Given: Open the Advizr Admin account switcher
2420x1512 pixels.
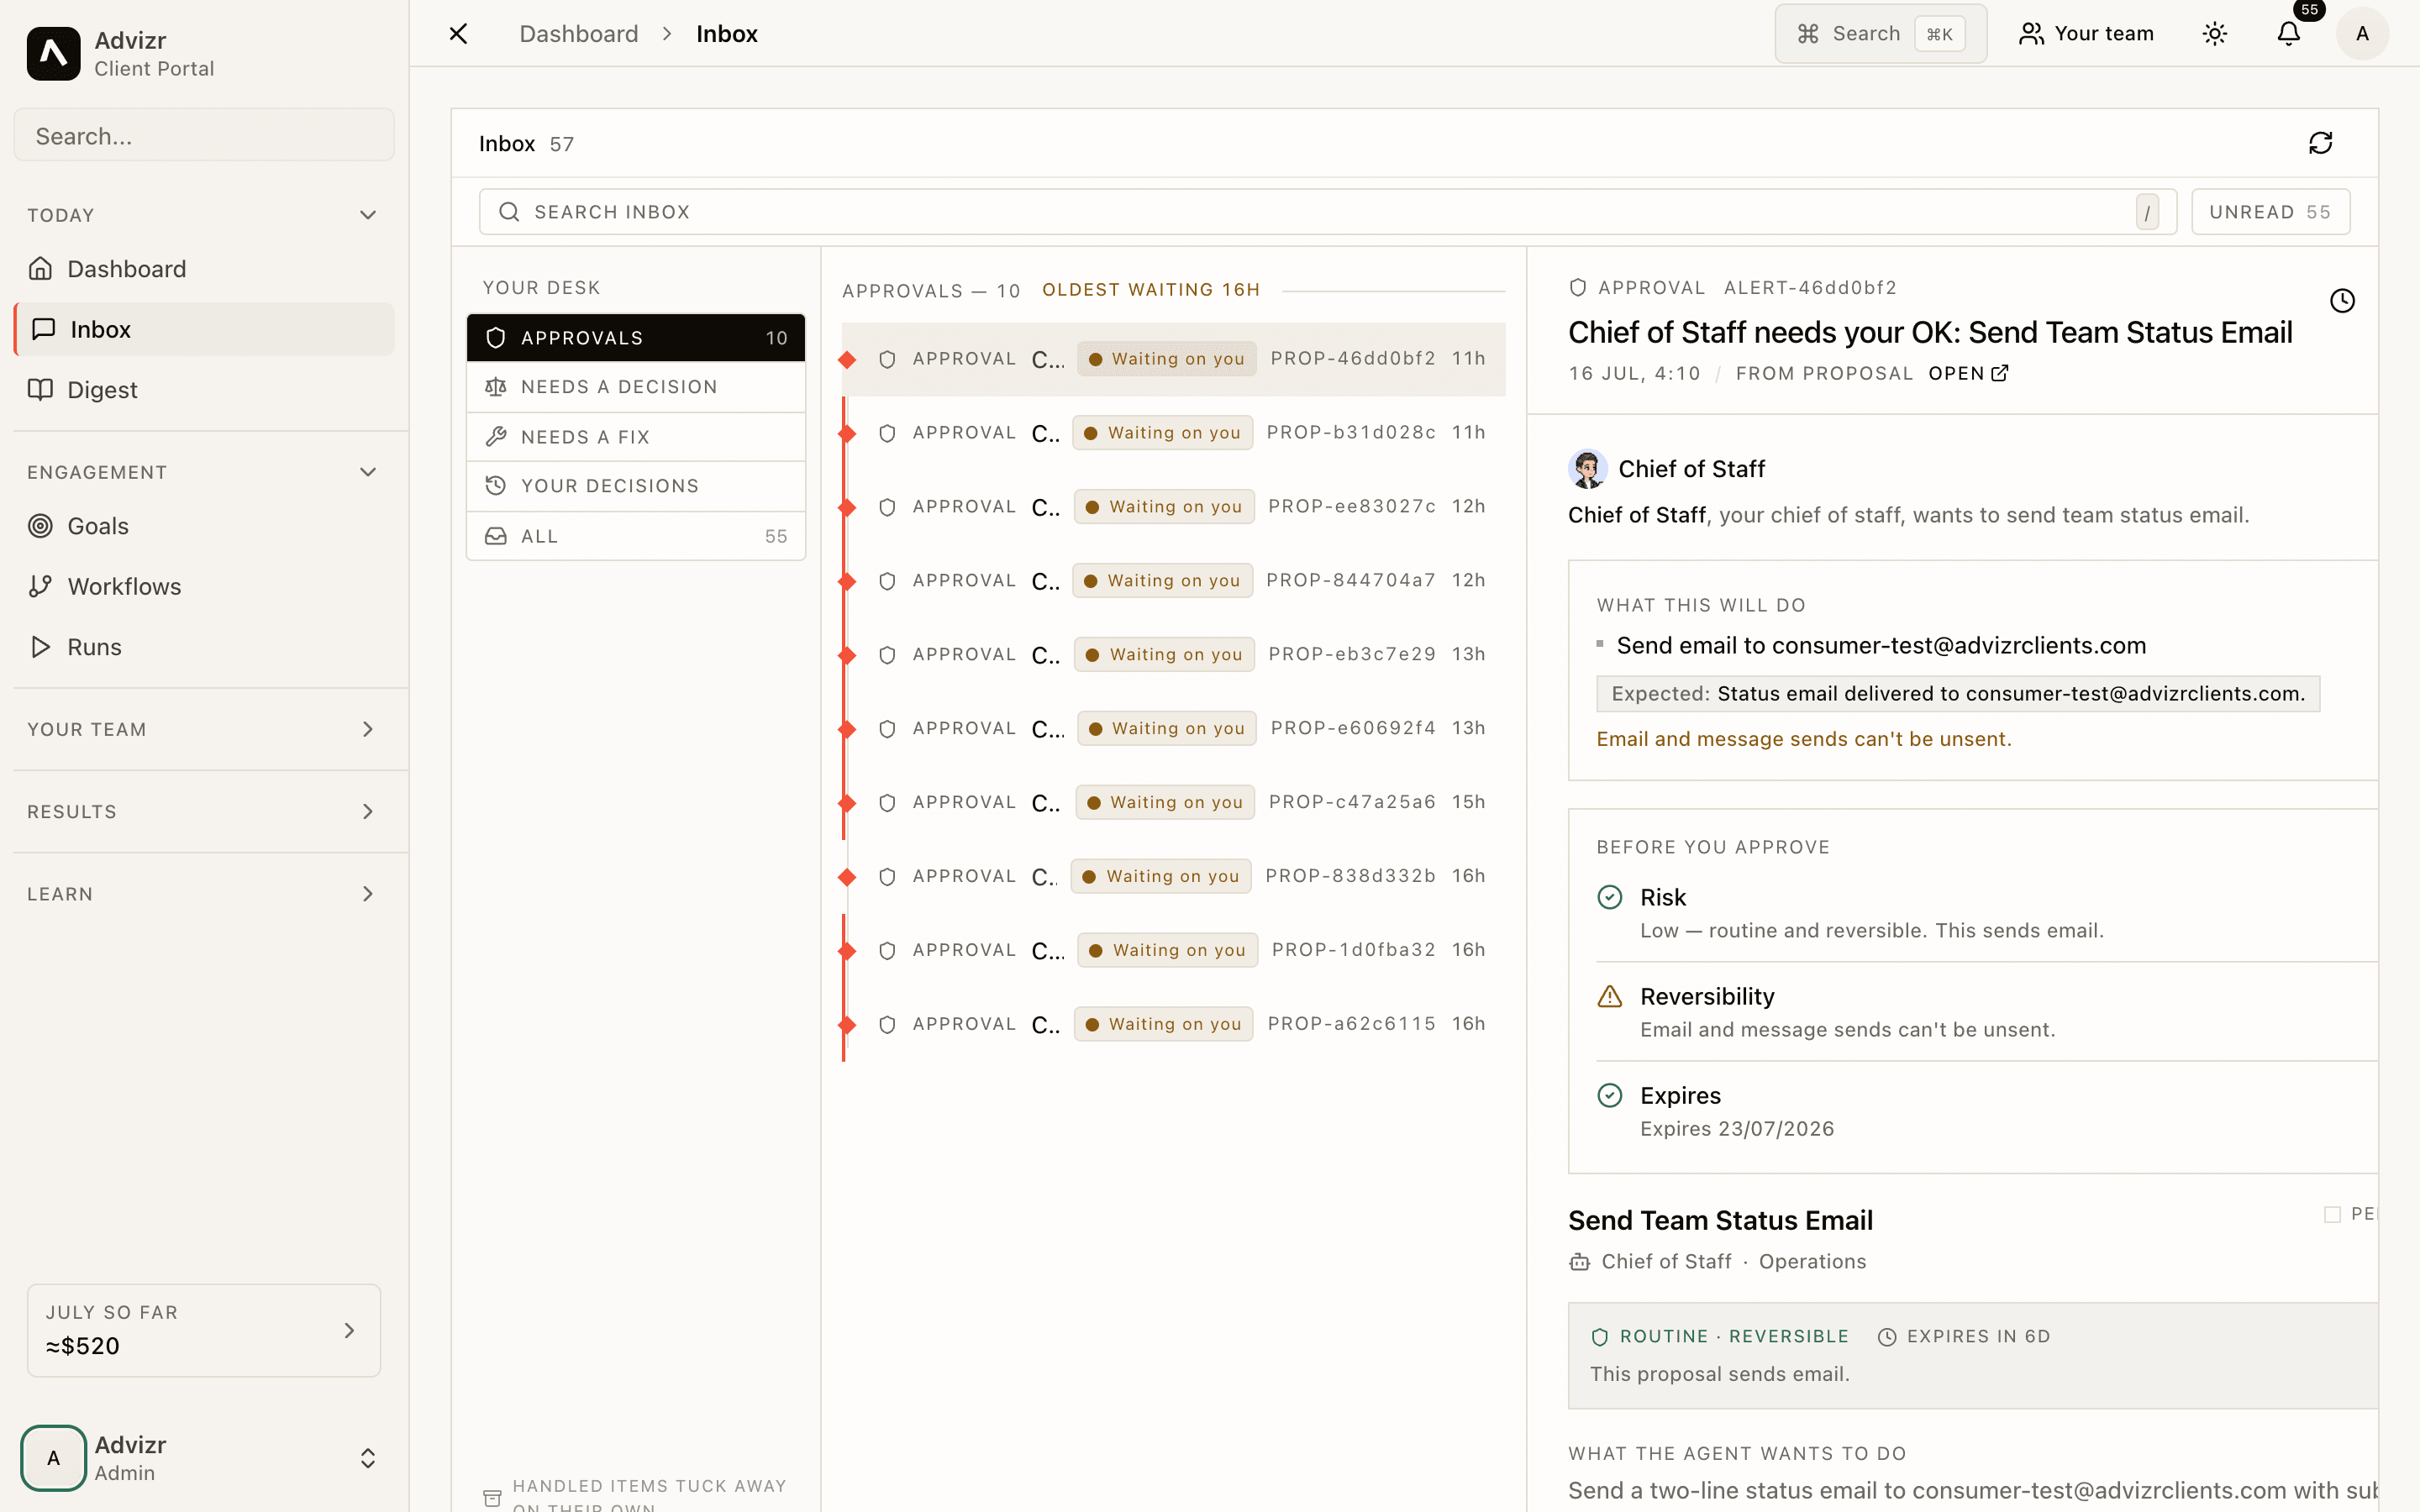Looking at the screenshot, I should pos(204,1458).
